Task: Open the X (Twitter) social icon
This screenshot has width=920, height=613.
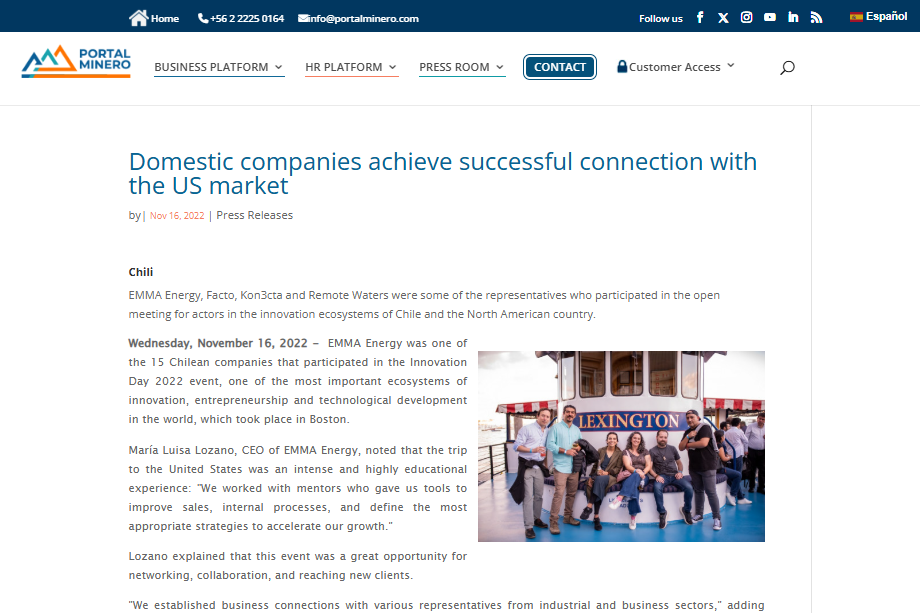Action: (723, 18)
